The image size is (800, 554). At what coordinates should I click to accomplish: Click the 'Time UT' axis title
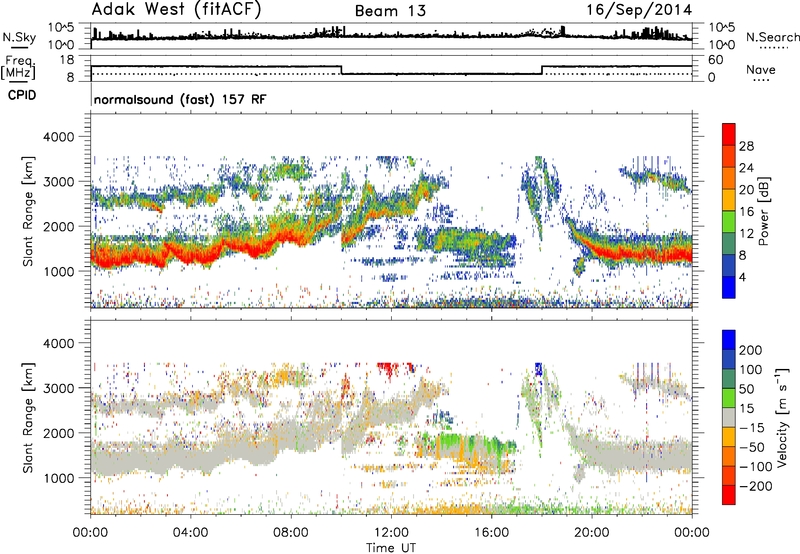(391, 548)
